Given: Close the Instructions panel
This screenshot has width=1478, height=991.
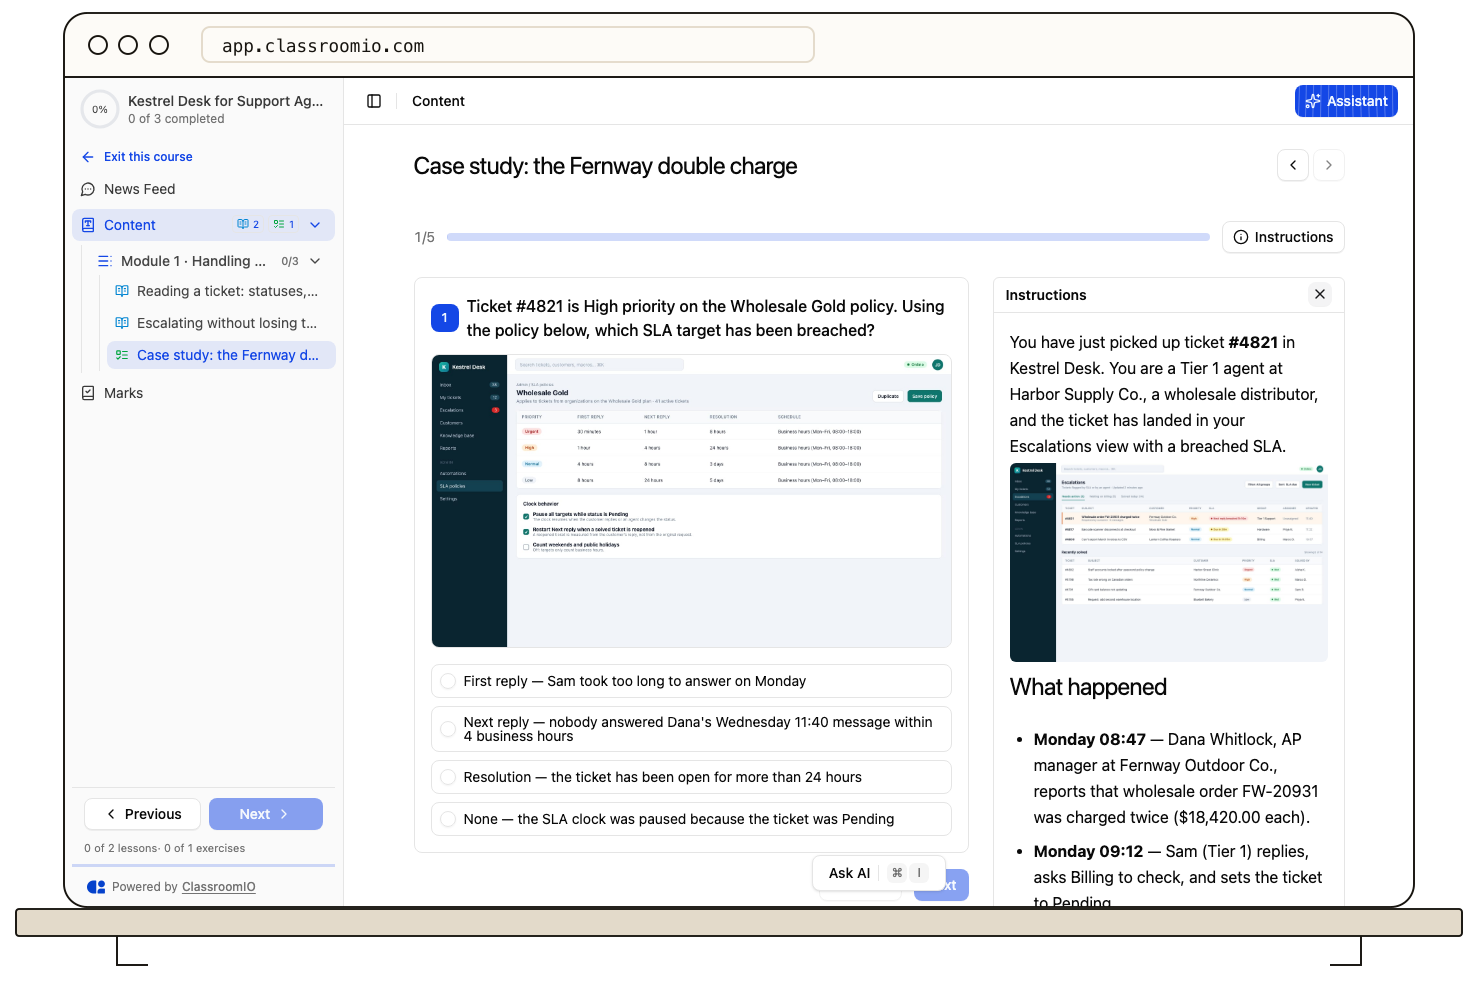Looking at the screenshot, I should [x=1320, y=294].
